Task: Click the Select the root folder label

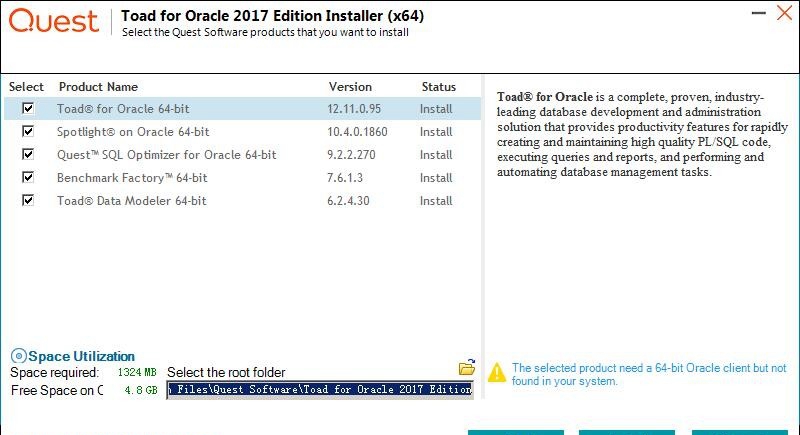Action: [226, 372]
